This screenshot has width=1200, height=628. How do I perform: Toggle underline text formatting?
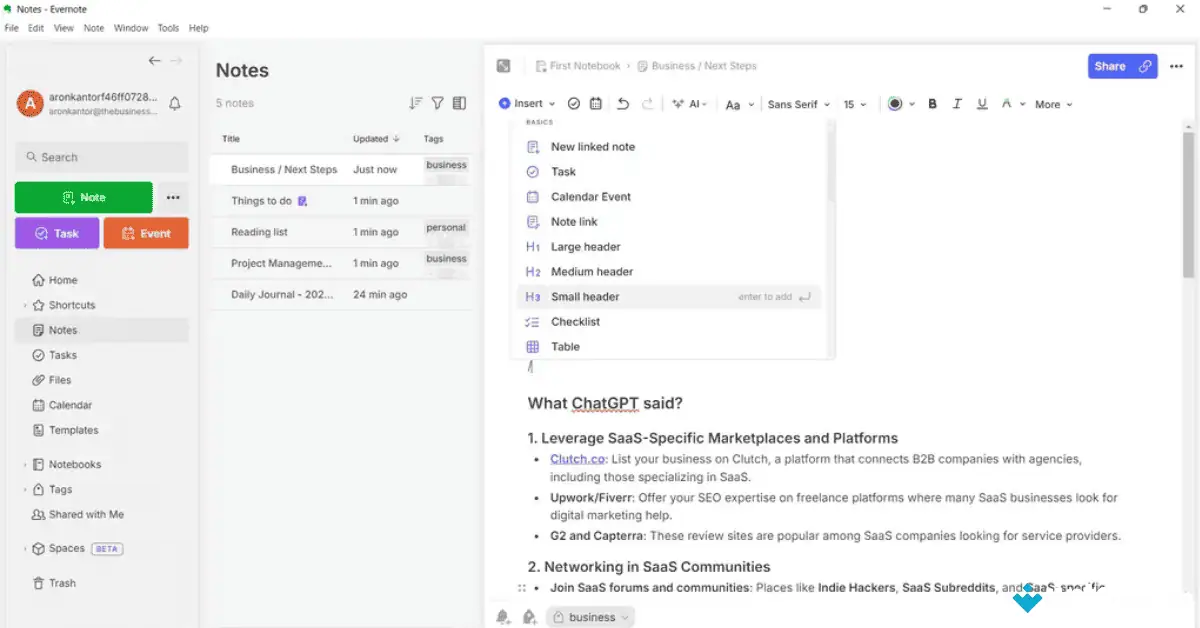point(982,103)
